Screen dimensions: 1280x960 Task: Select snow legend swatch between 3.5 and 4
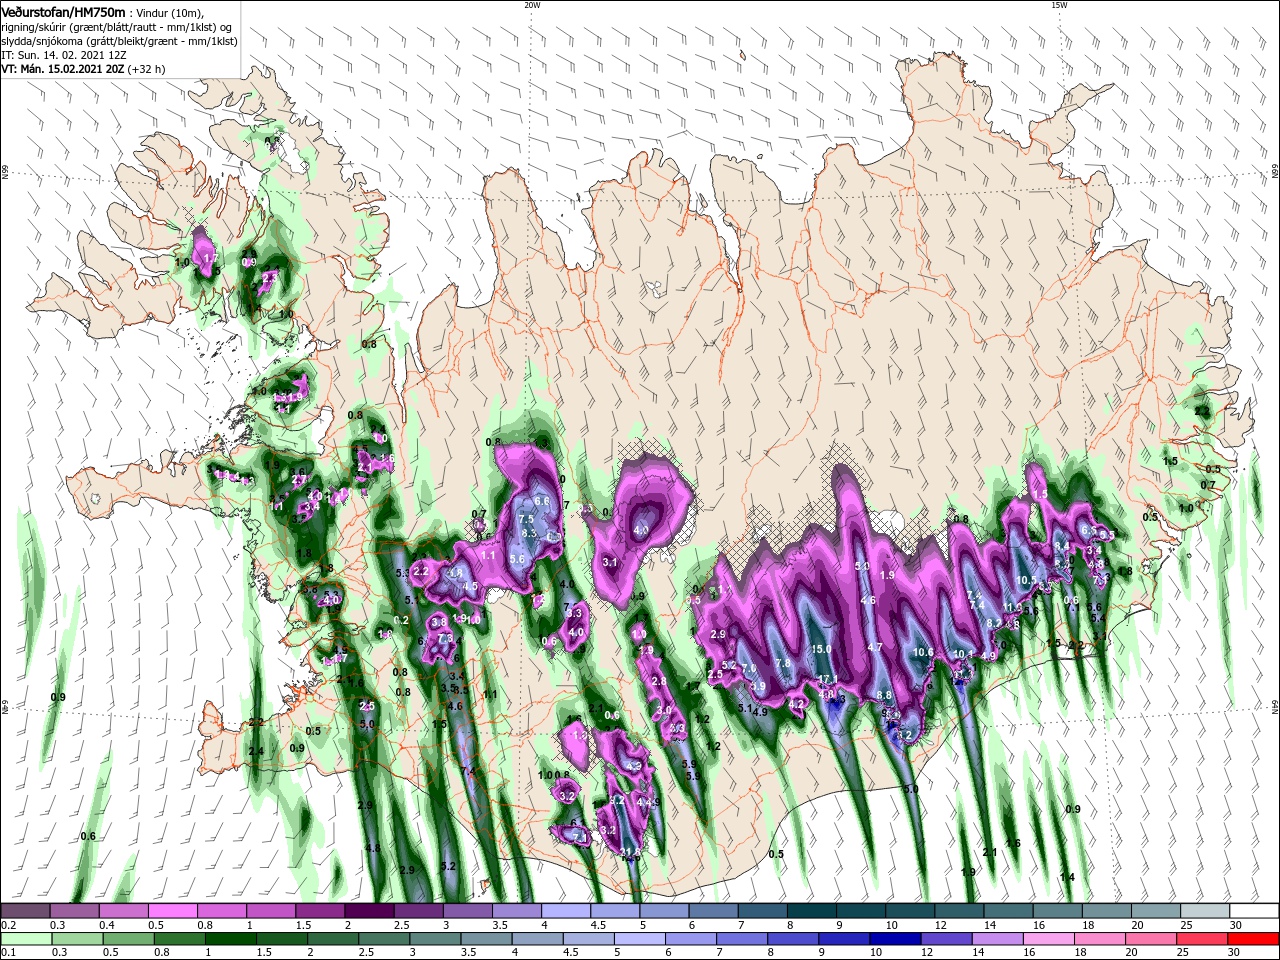click(x=516, y=911)
